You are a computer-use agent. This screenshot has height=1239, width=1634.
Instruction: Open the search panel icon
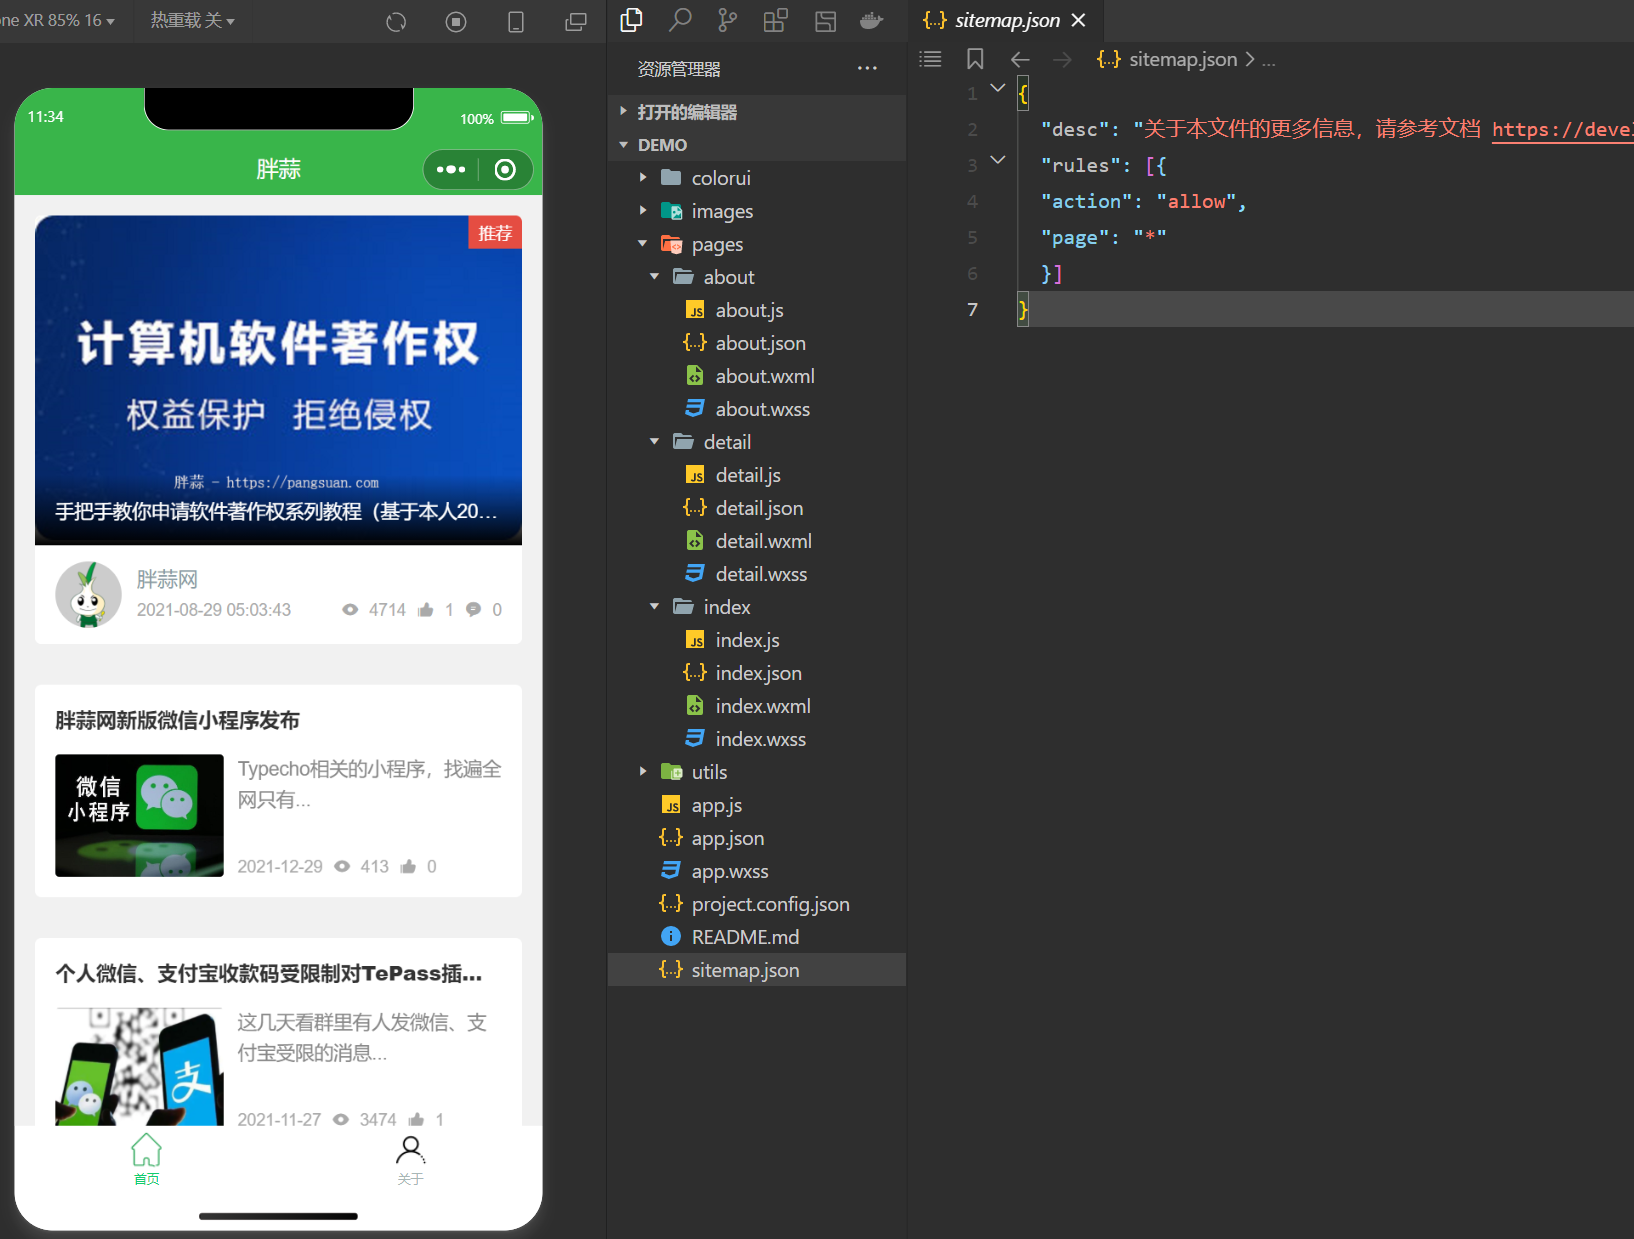tap(680, 20)
